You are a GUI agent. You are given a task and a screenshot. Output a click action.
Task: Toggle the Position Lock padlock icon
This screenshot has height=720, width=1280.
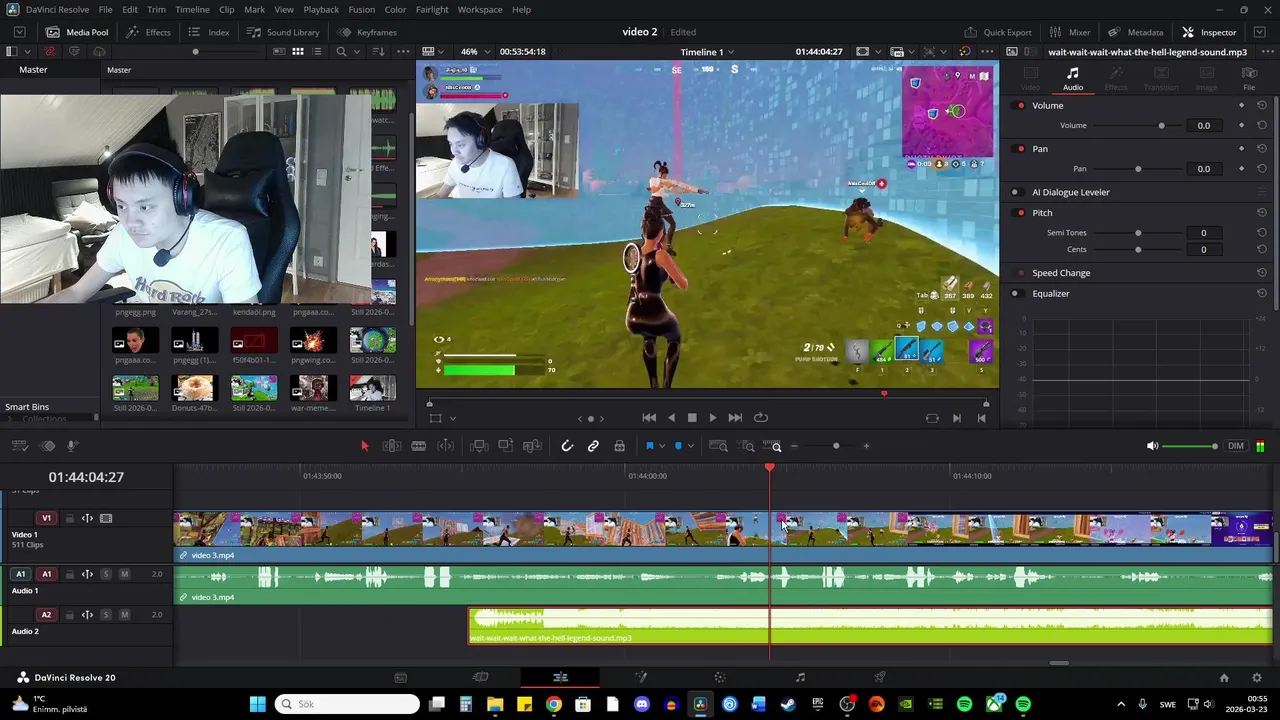tap(619, 446)
